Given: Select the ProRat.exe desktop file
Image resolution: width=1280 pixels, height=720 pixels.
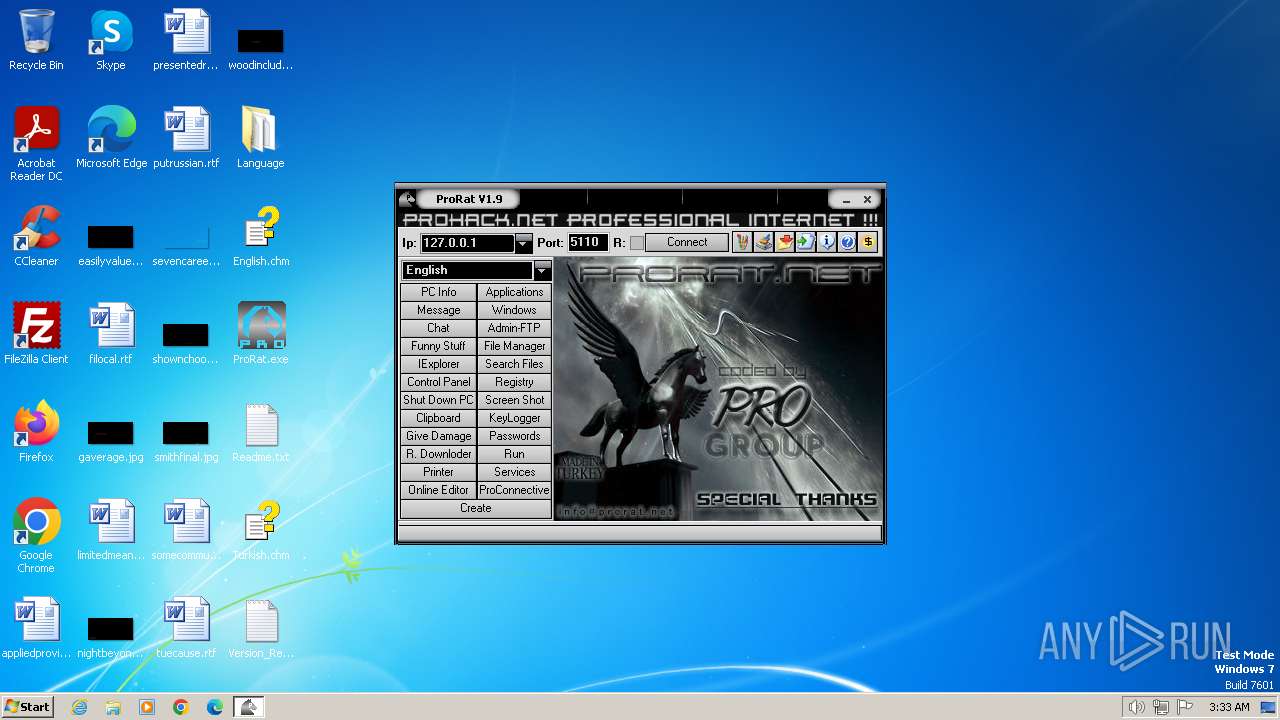Looking at the screenshot, I should click(261, 334).
